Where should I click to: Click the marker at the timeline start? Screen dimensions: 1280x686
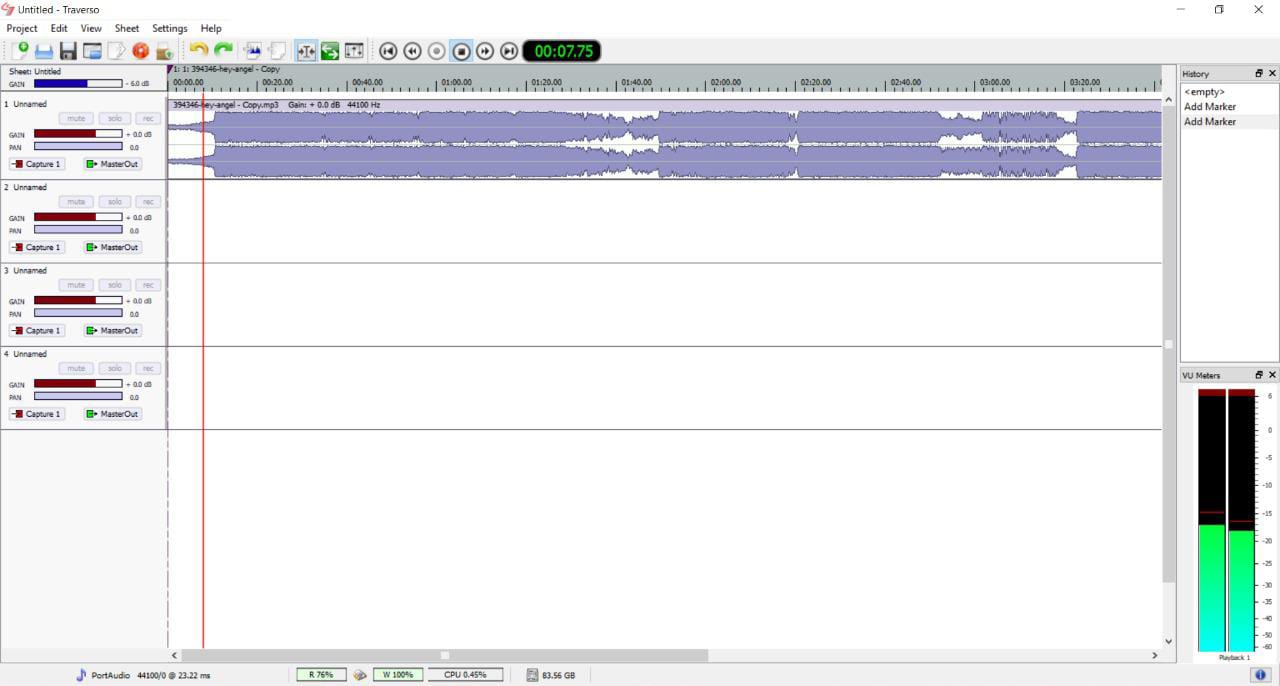(x=170, y=69)
